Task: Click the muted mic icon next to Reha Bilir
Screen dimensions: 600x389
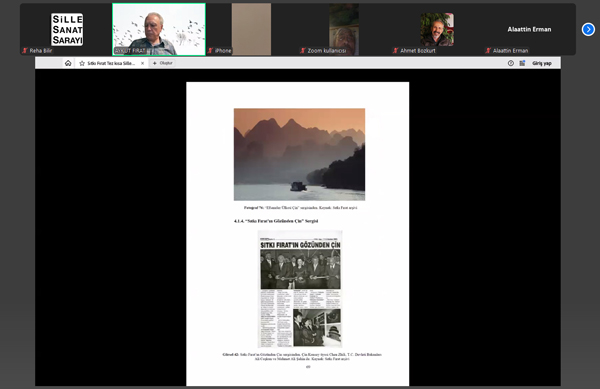Action: [25, 50]
